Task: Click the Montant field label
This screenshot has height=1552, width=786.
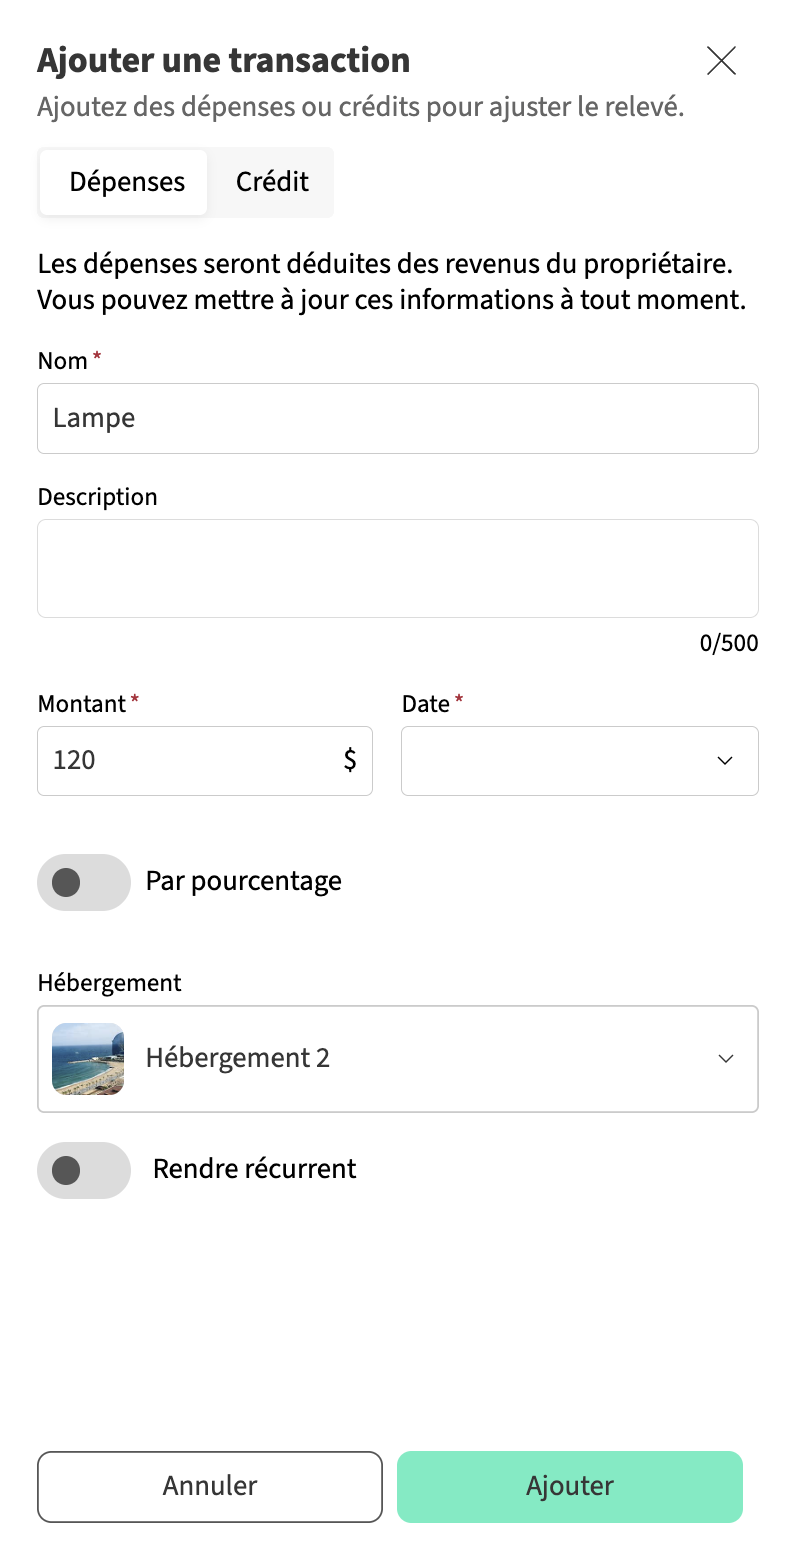Action: click(x=82, y=704)
